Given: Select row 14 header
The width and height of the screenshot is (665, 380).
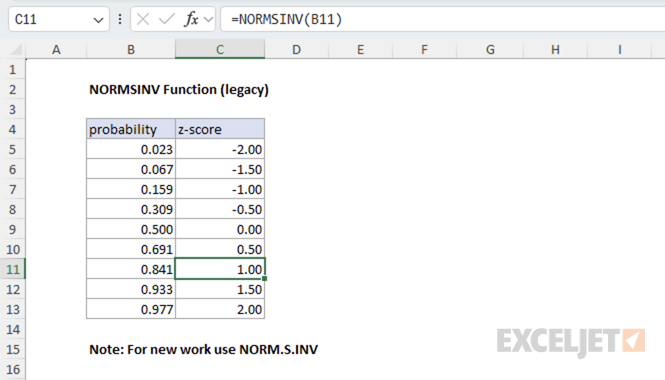Looking at the screenshot, I should [13, 329].
